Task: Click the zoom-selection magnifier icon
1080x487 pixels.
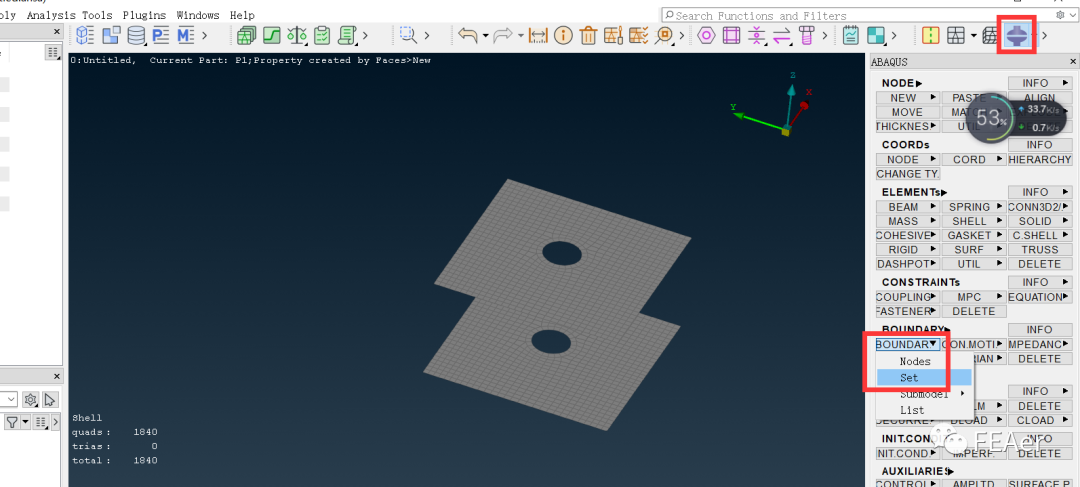Action: pos(408,35)
